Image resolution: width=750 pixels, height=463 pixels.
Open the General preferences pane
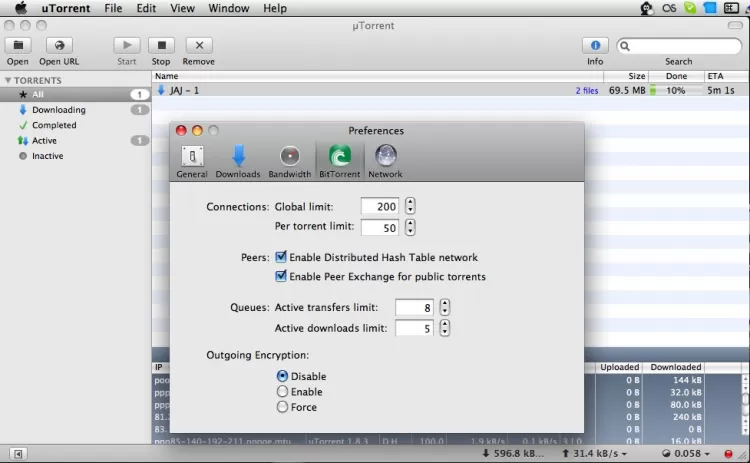tap(192, 162)
